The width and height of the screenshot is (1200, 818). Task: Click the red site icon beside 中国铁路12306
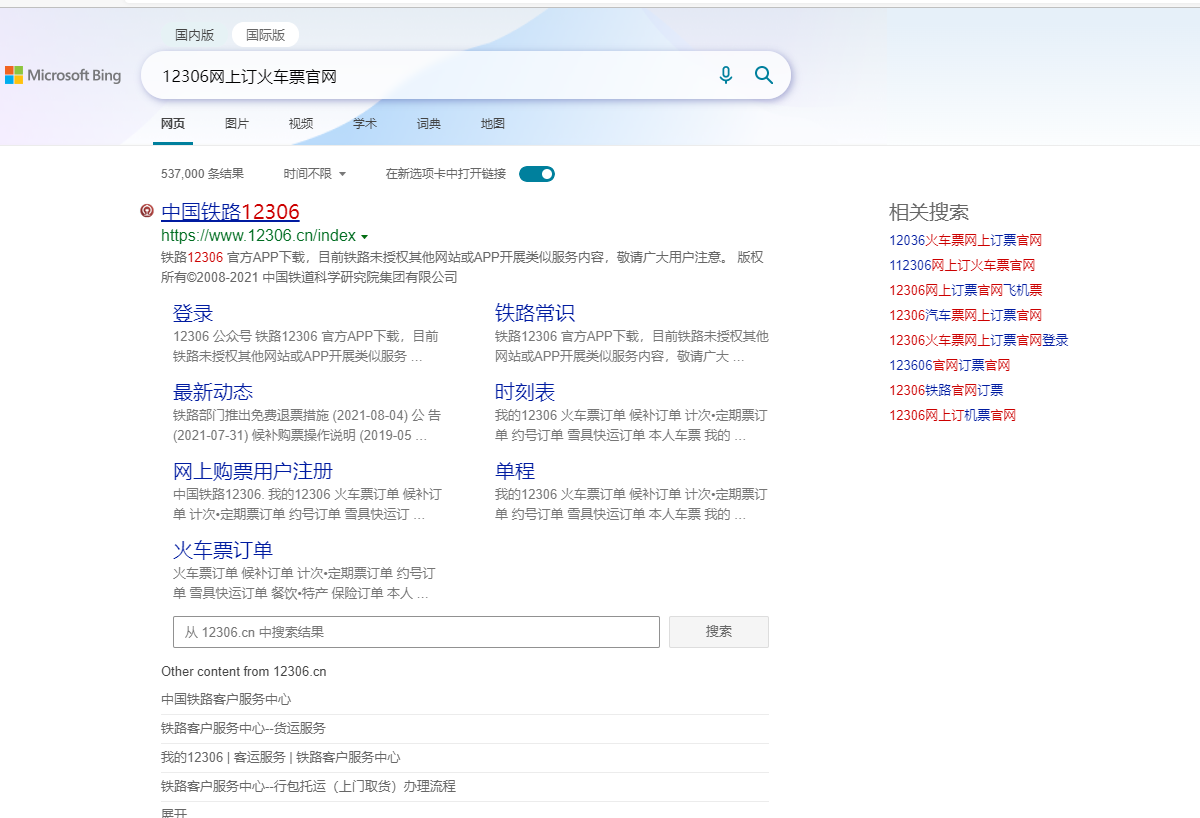pos(147,211)
